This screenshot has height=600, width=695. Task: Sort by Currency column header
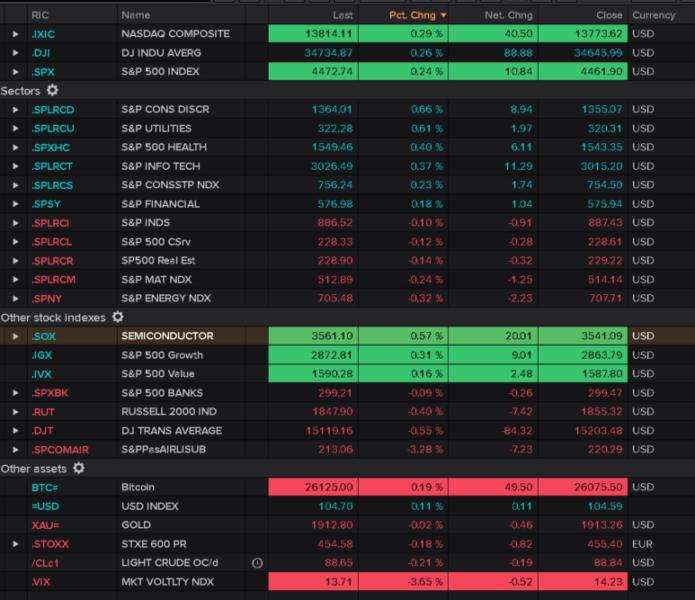click(x=654, y=16)
